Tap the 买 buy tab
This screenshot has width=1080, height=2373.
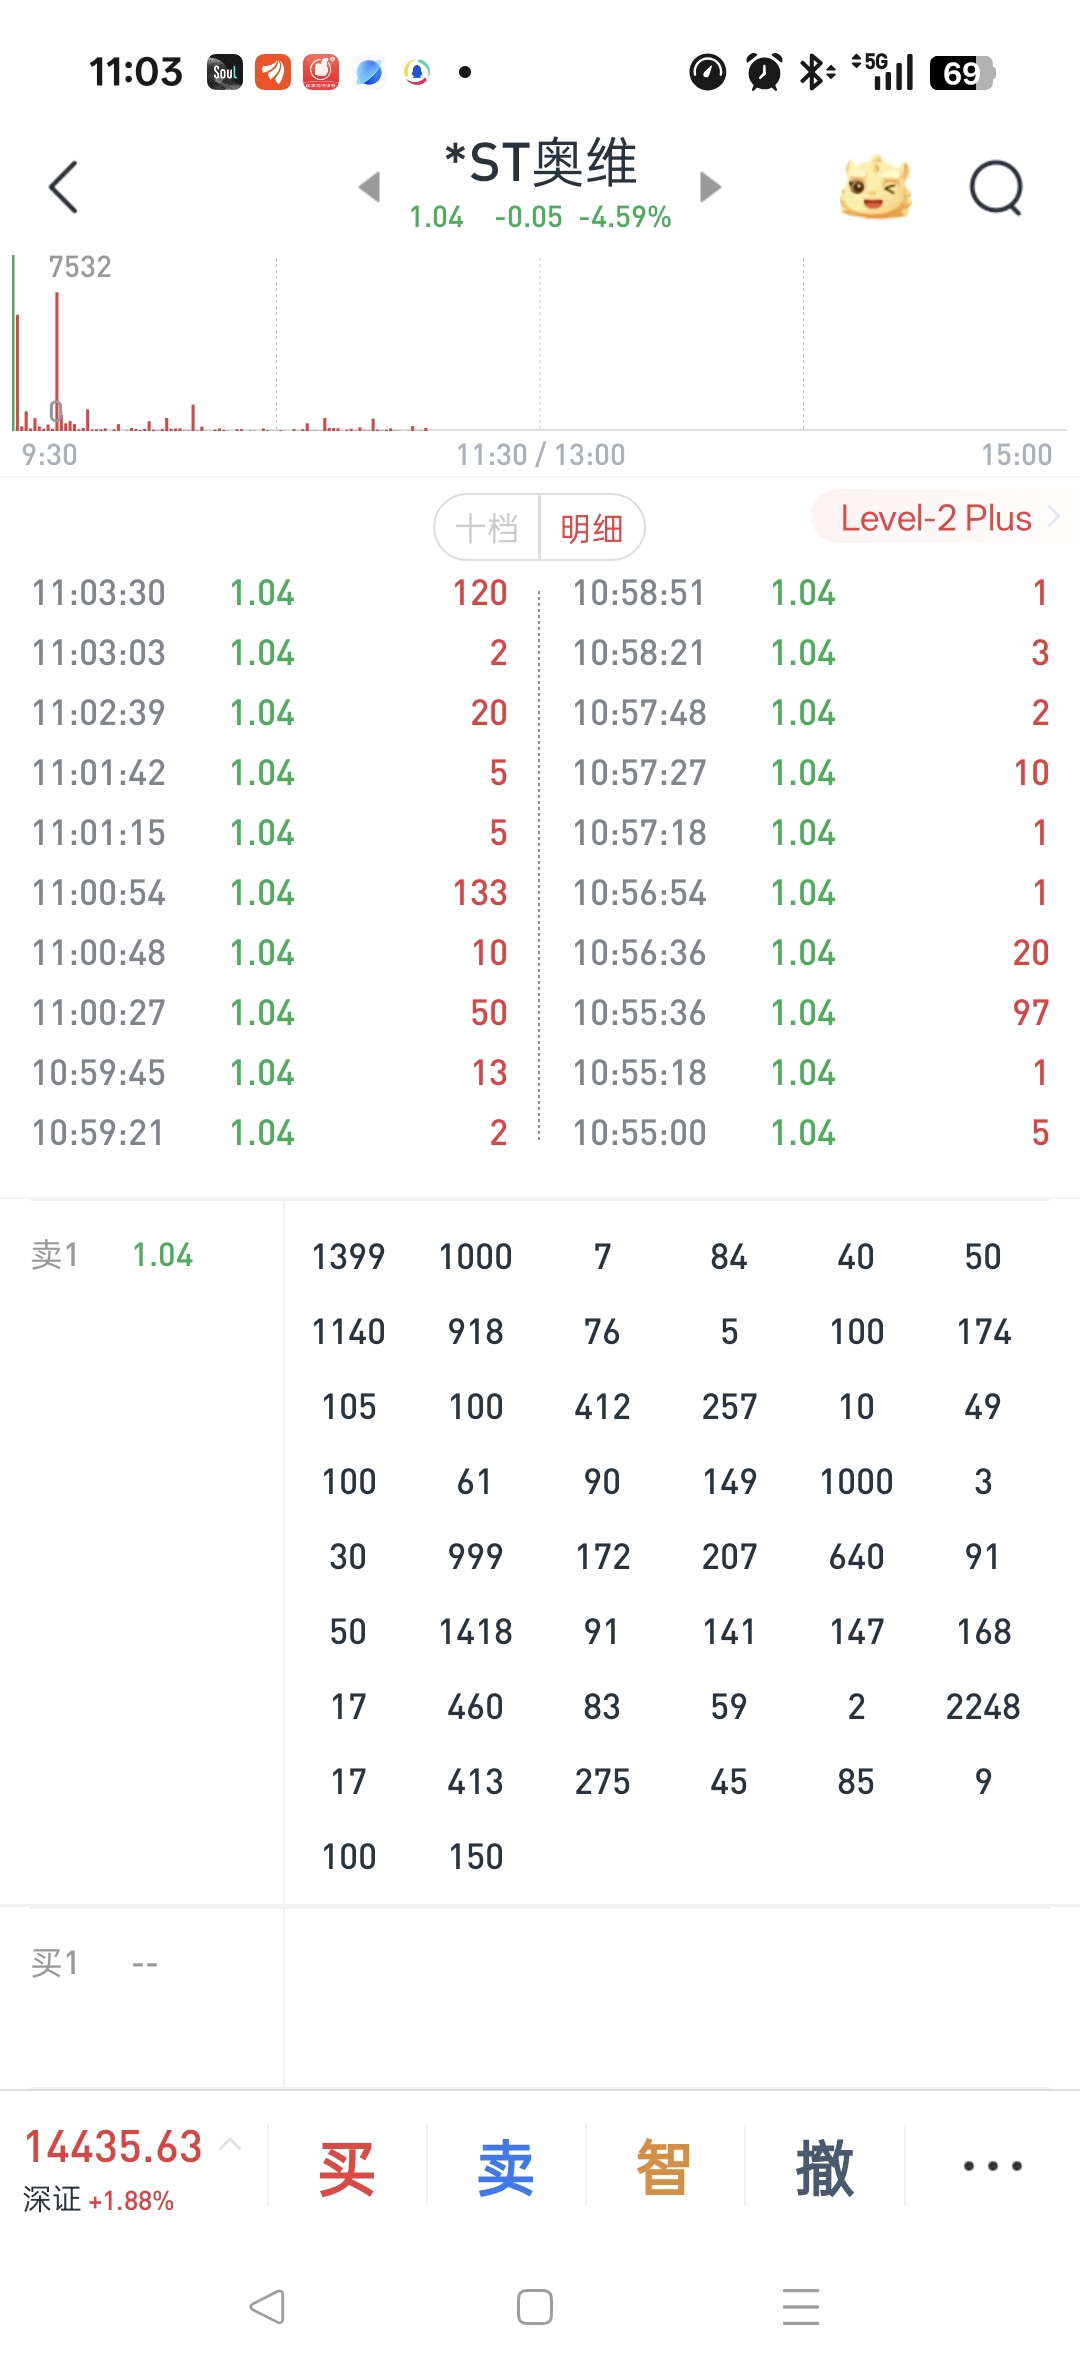coord(347,2168)
